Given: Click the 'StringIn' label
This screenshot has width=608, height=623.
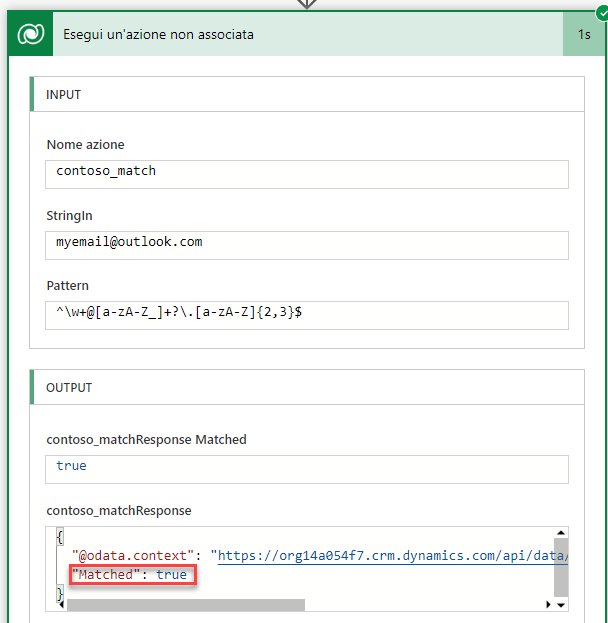Looking at the screenshot, I should (69, 215).
